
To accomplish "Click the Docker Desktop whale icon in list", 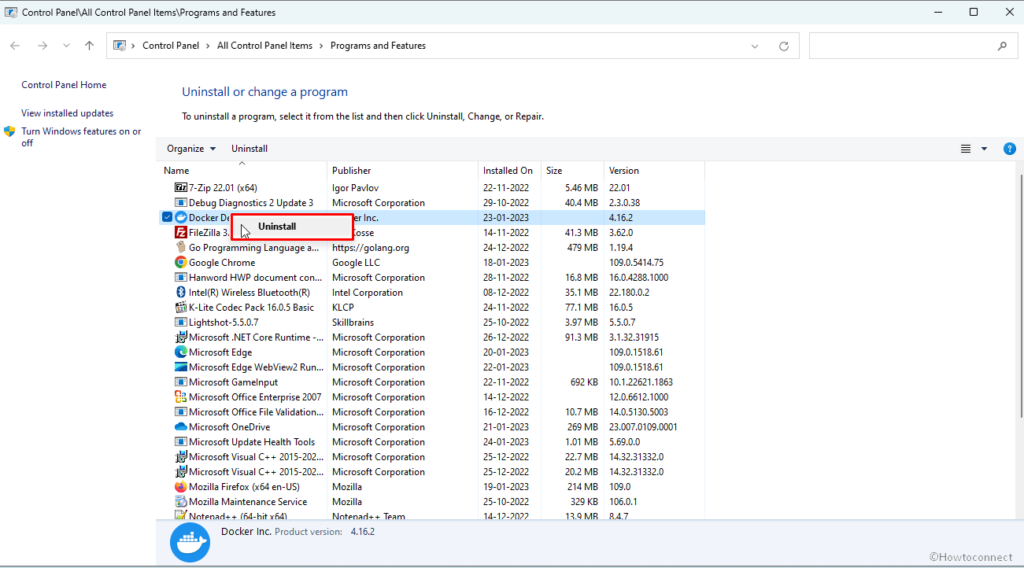I will pos(181,217).
